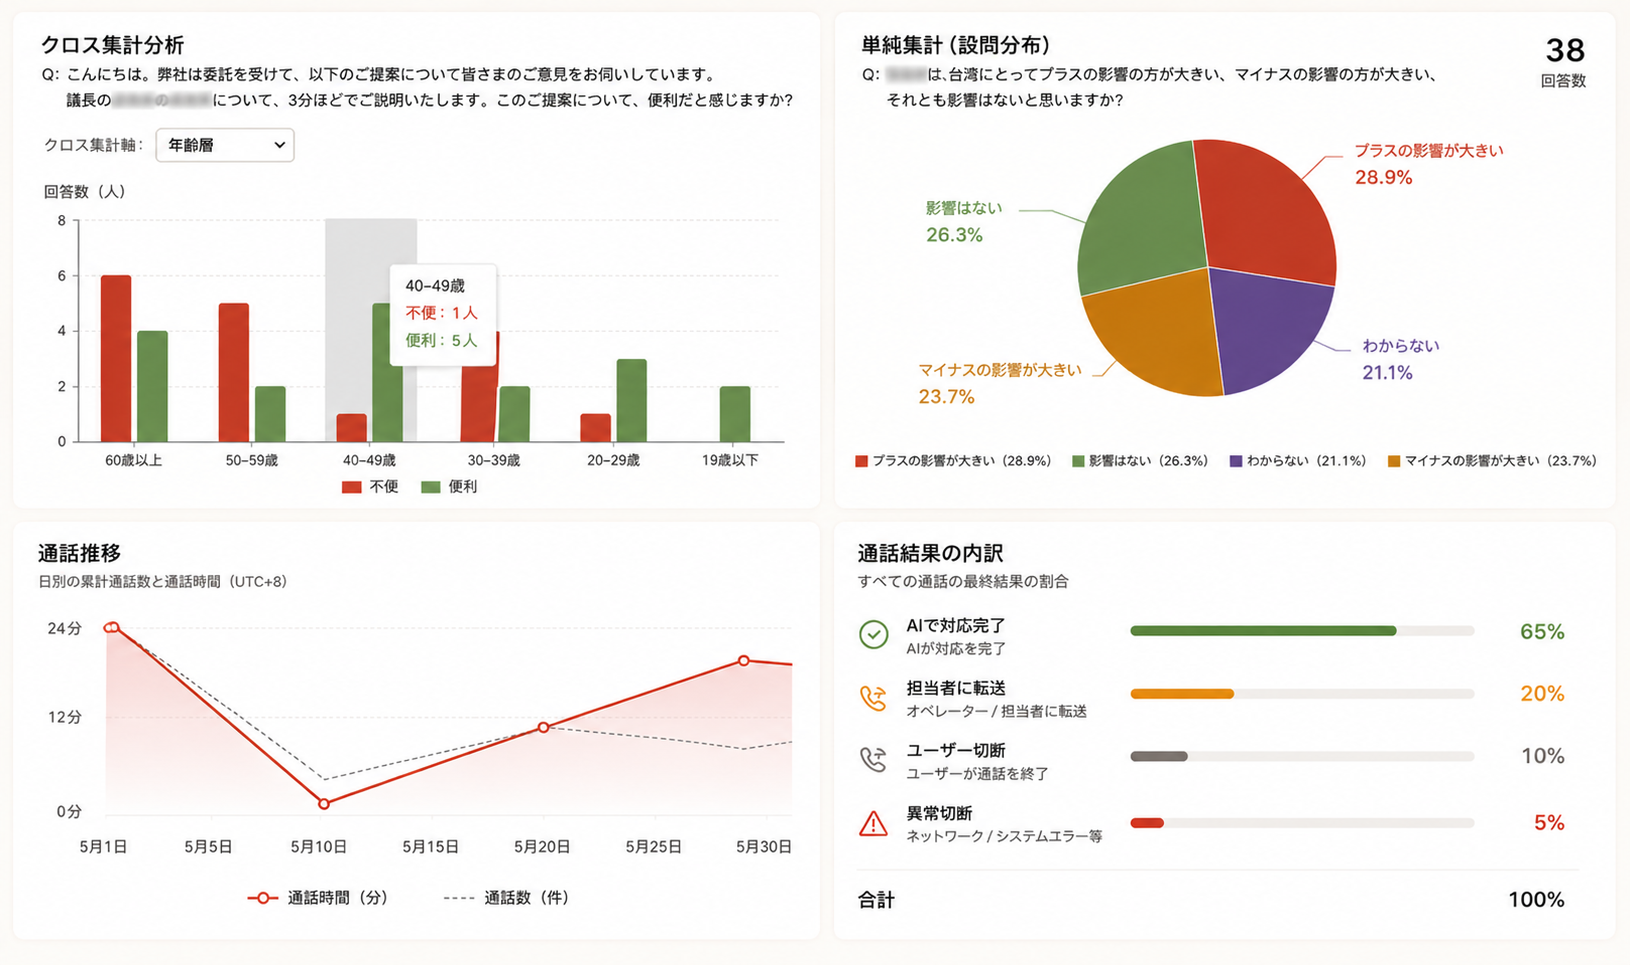Image resolution: width=1630 pixels, height=965 pixels.
Task: Click the gray ユーザー切断 progress bar
Action: [x=1159, y=756]
